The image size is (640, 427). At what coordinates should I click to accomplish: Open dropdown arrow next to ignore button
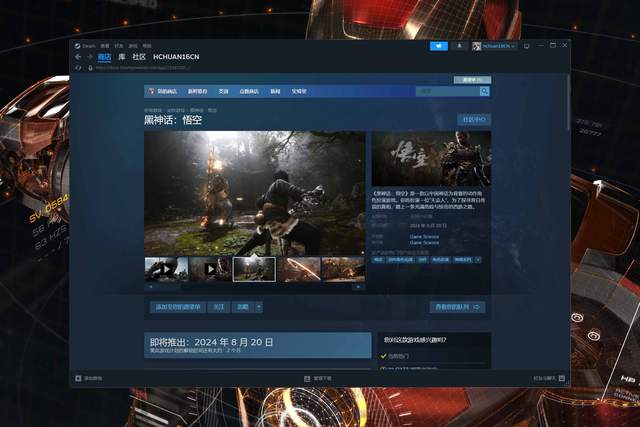(x=258, y=307)
